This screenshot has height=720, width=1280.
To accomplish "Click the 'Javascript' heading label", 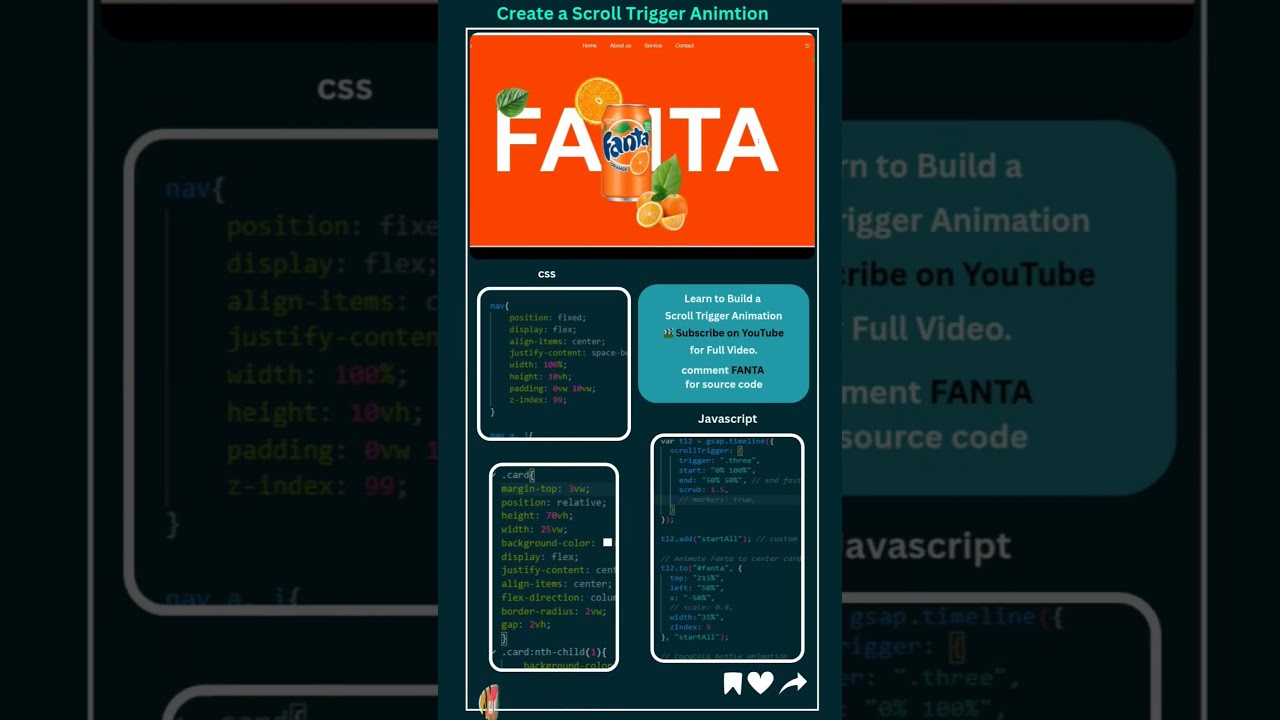I will point(727,419).
